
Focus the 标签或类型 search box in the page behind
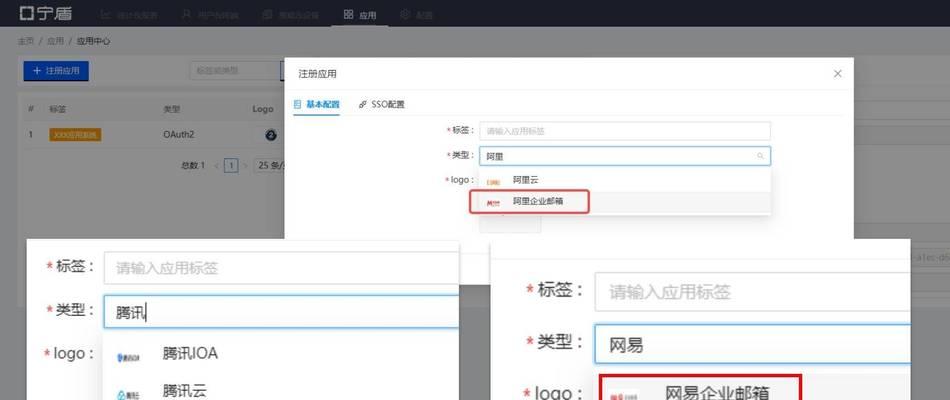235,71
